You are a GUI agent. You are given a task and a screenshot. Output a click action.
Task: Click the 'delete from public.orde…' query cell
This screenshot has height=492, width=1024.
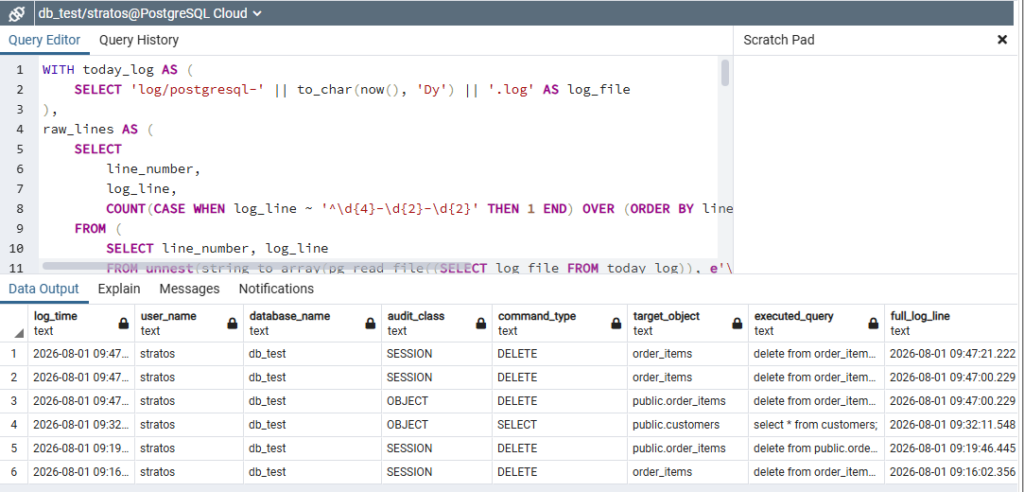pos(816,448)
